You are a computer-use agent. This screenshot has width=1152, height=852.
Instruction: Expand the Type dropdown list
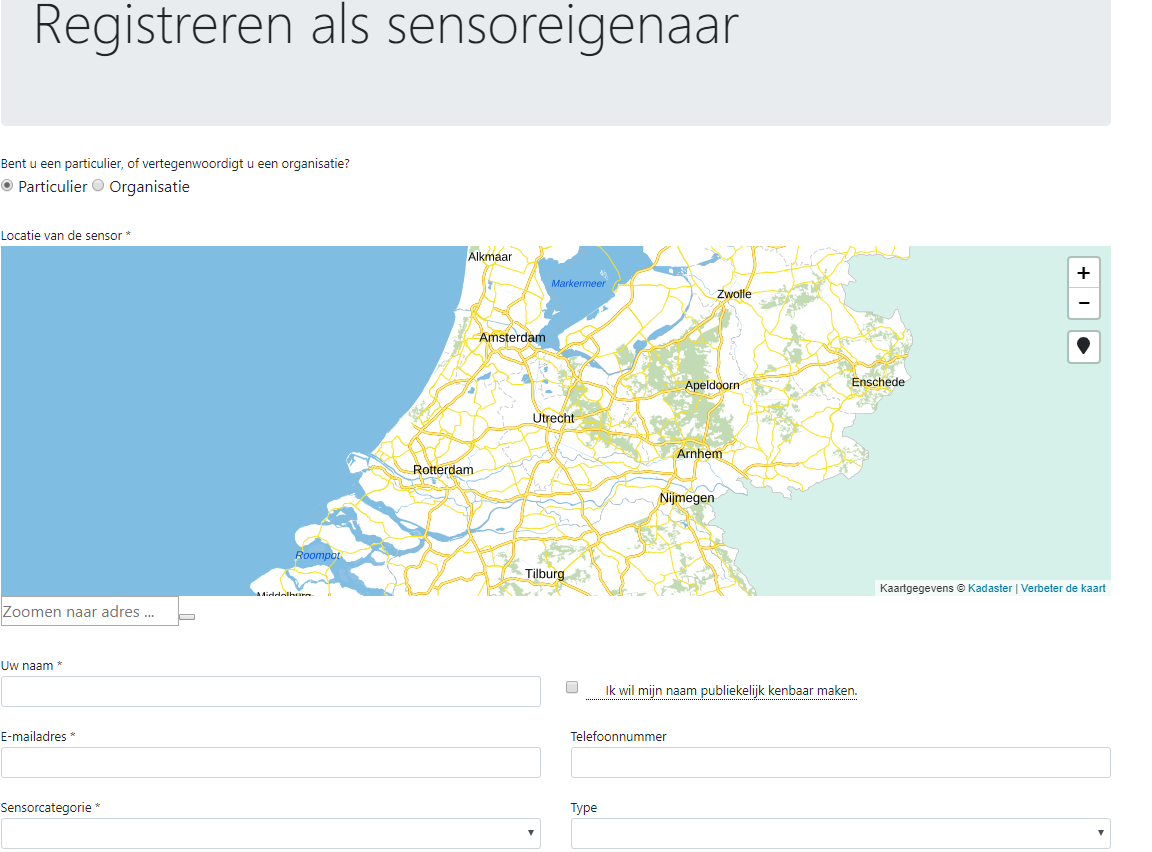840,833
